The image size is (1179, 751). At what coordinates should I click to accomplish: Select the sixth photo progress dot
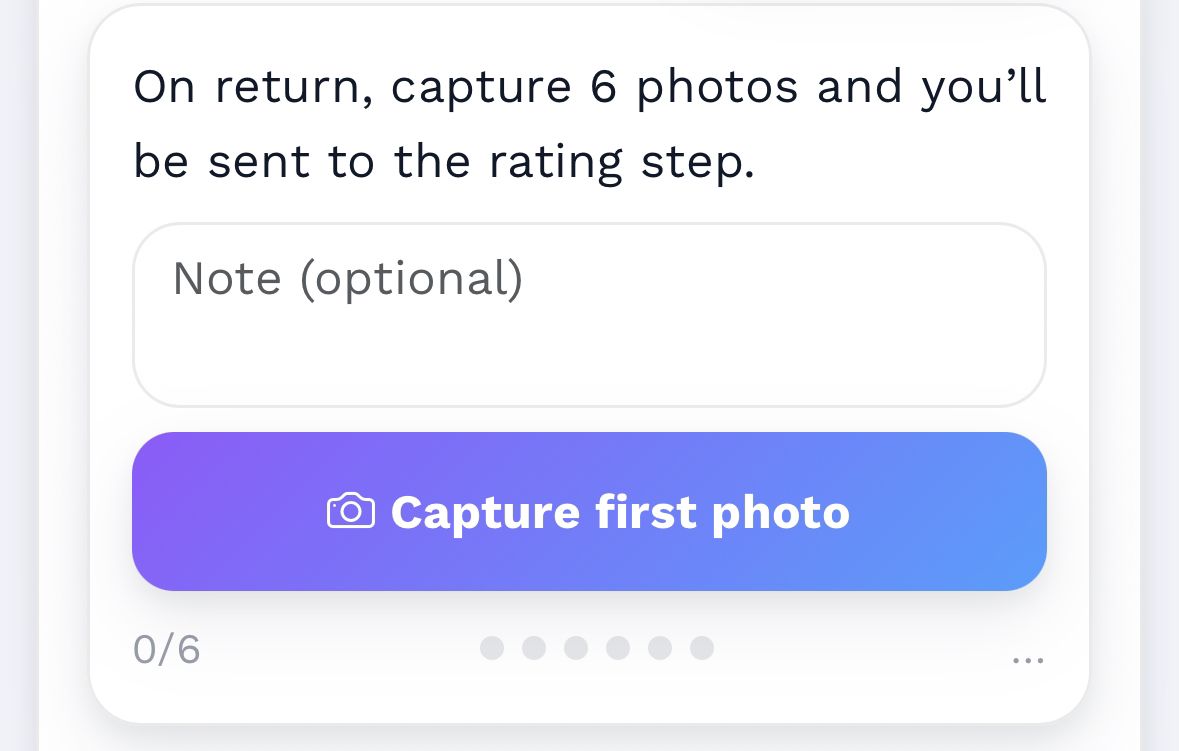point(701,648)
